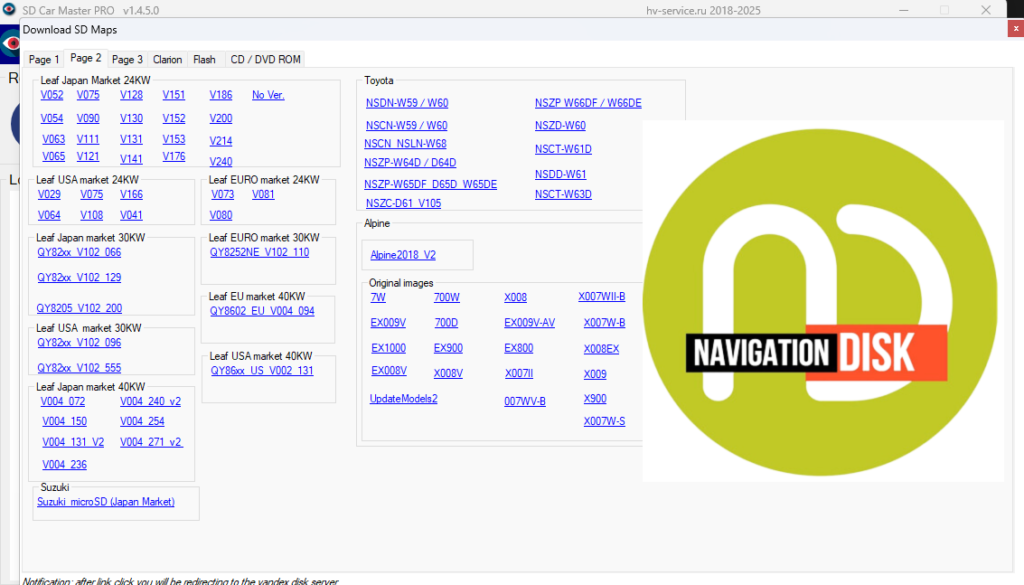
Task: Click the EX009V-AV original image link
Action: click(x=530, y=322)
